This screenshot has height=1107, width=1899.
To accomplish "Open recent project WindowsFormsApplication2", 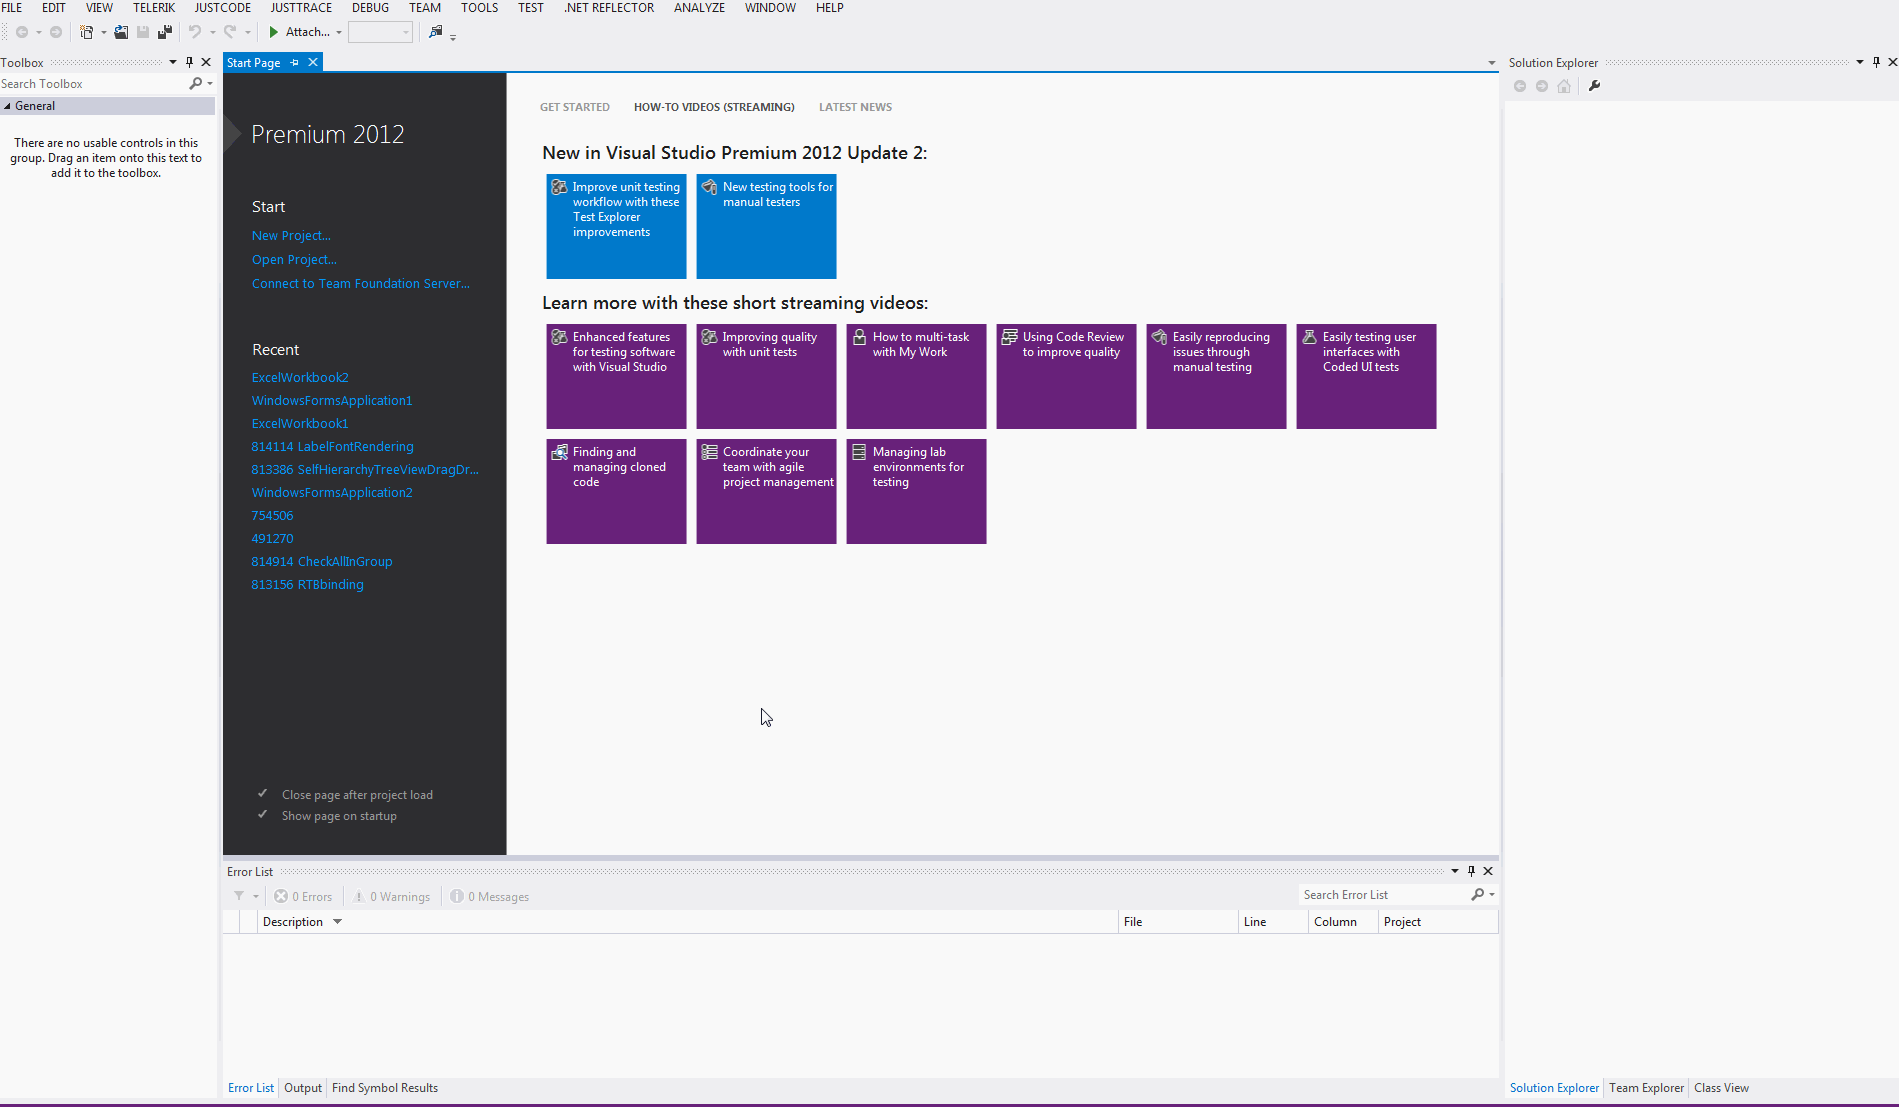I will click(332, 492).
